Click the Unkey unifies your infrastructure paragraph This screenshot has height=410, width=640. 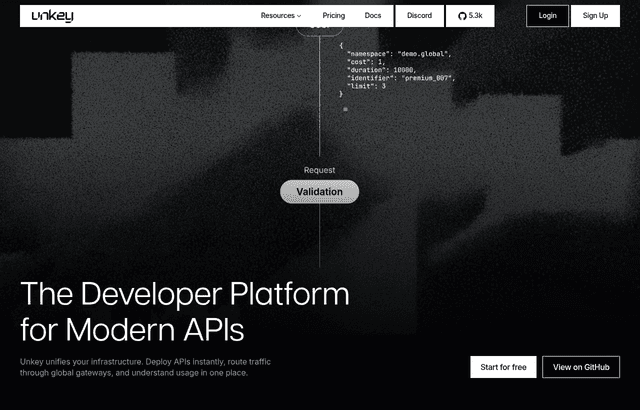(145, 367)
